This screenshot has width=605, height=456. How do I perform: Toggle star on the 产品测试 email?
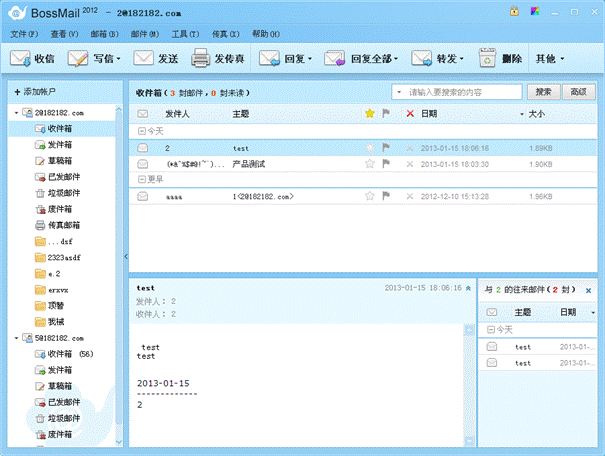tap(370, 163)
